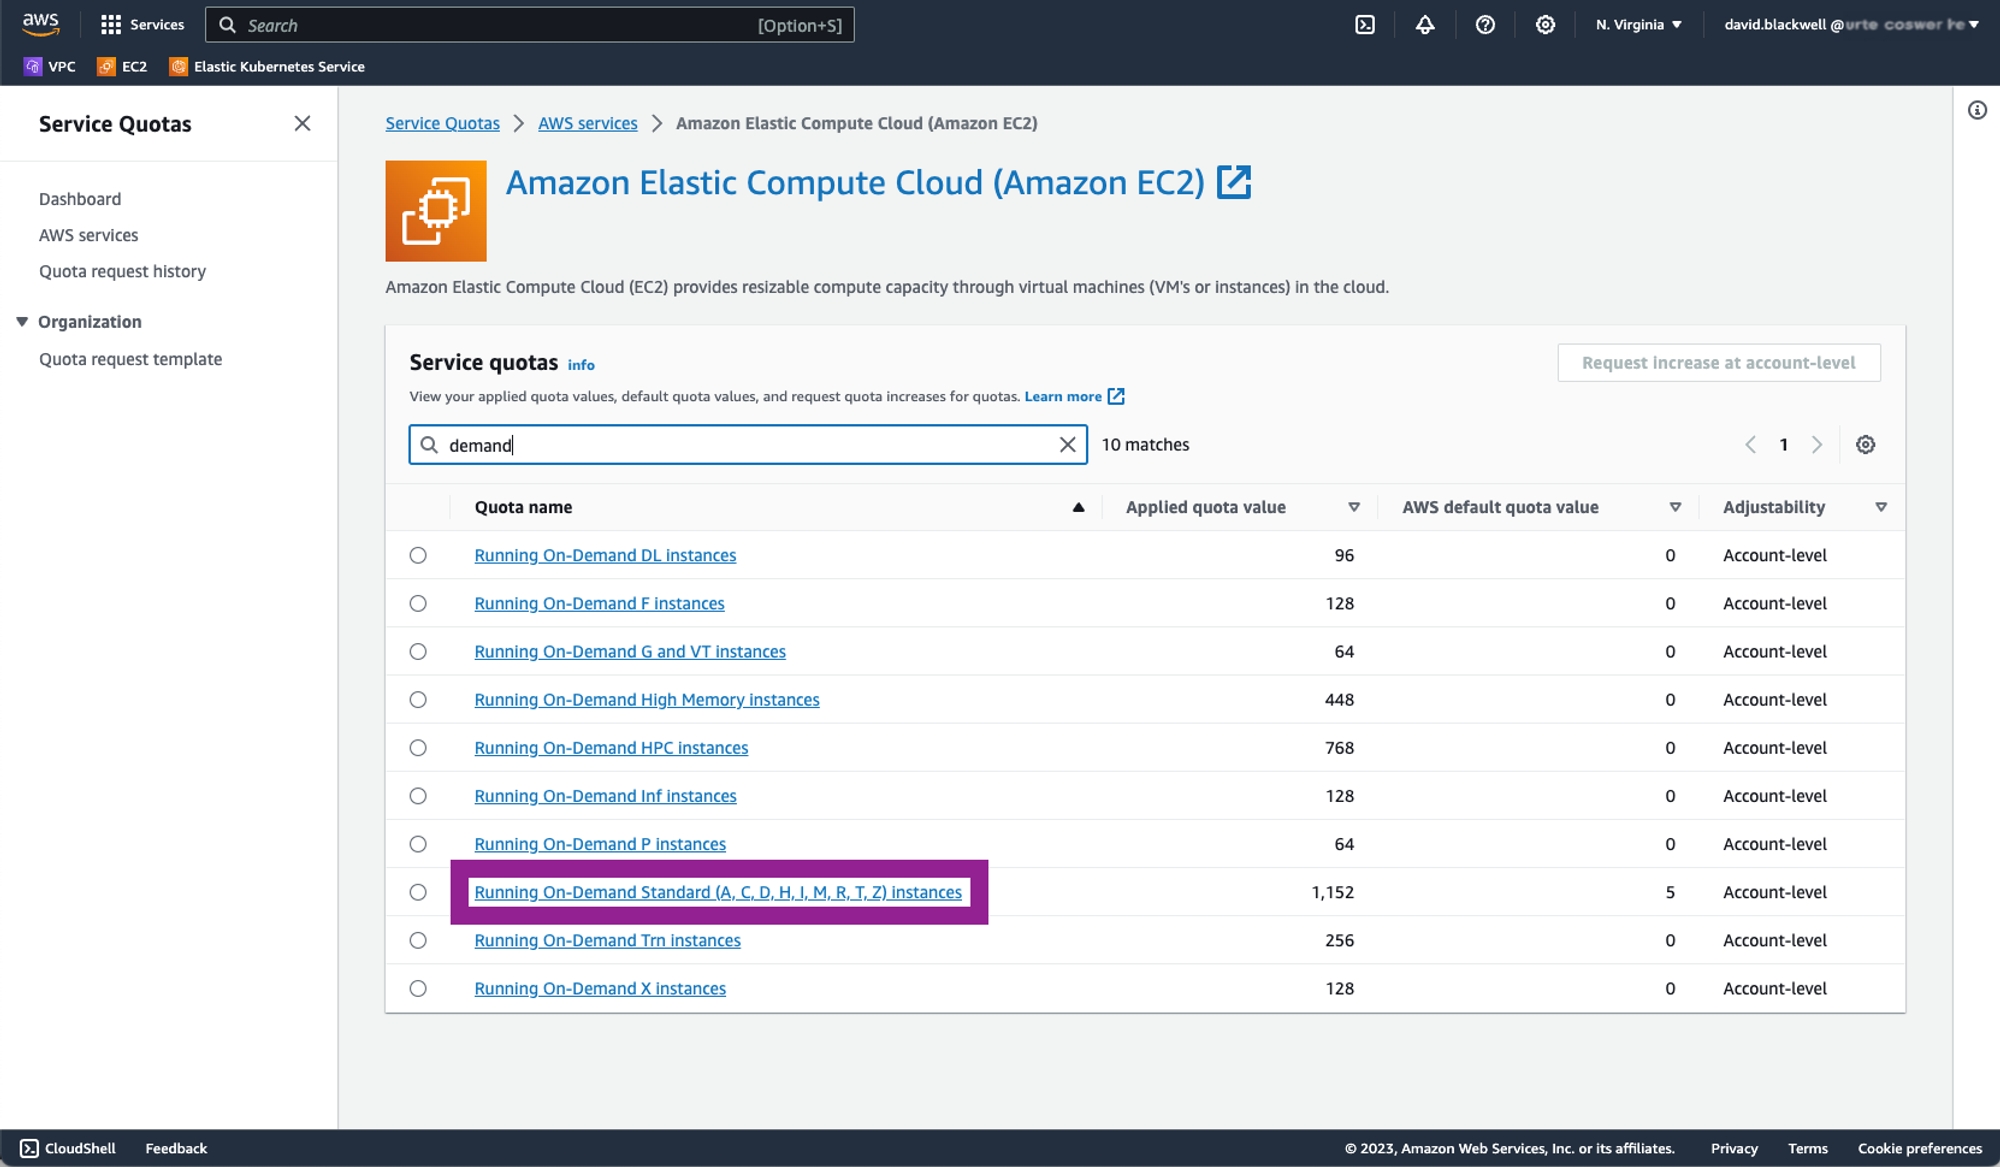This screenshot has height=1167, width=2000.
Task: Select the Running On-Demand Standard instances radio
Action: pos(418,892)
